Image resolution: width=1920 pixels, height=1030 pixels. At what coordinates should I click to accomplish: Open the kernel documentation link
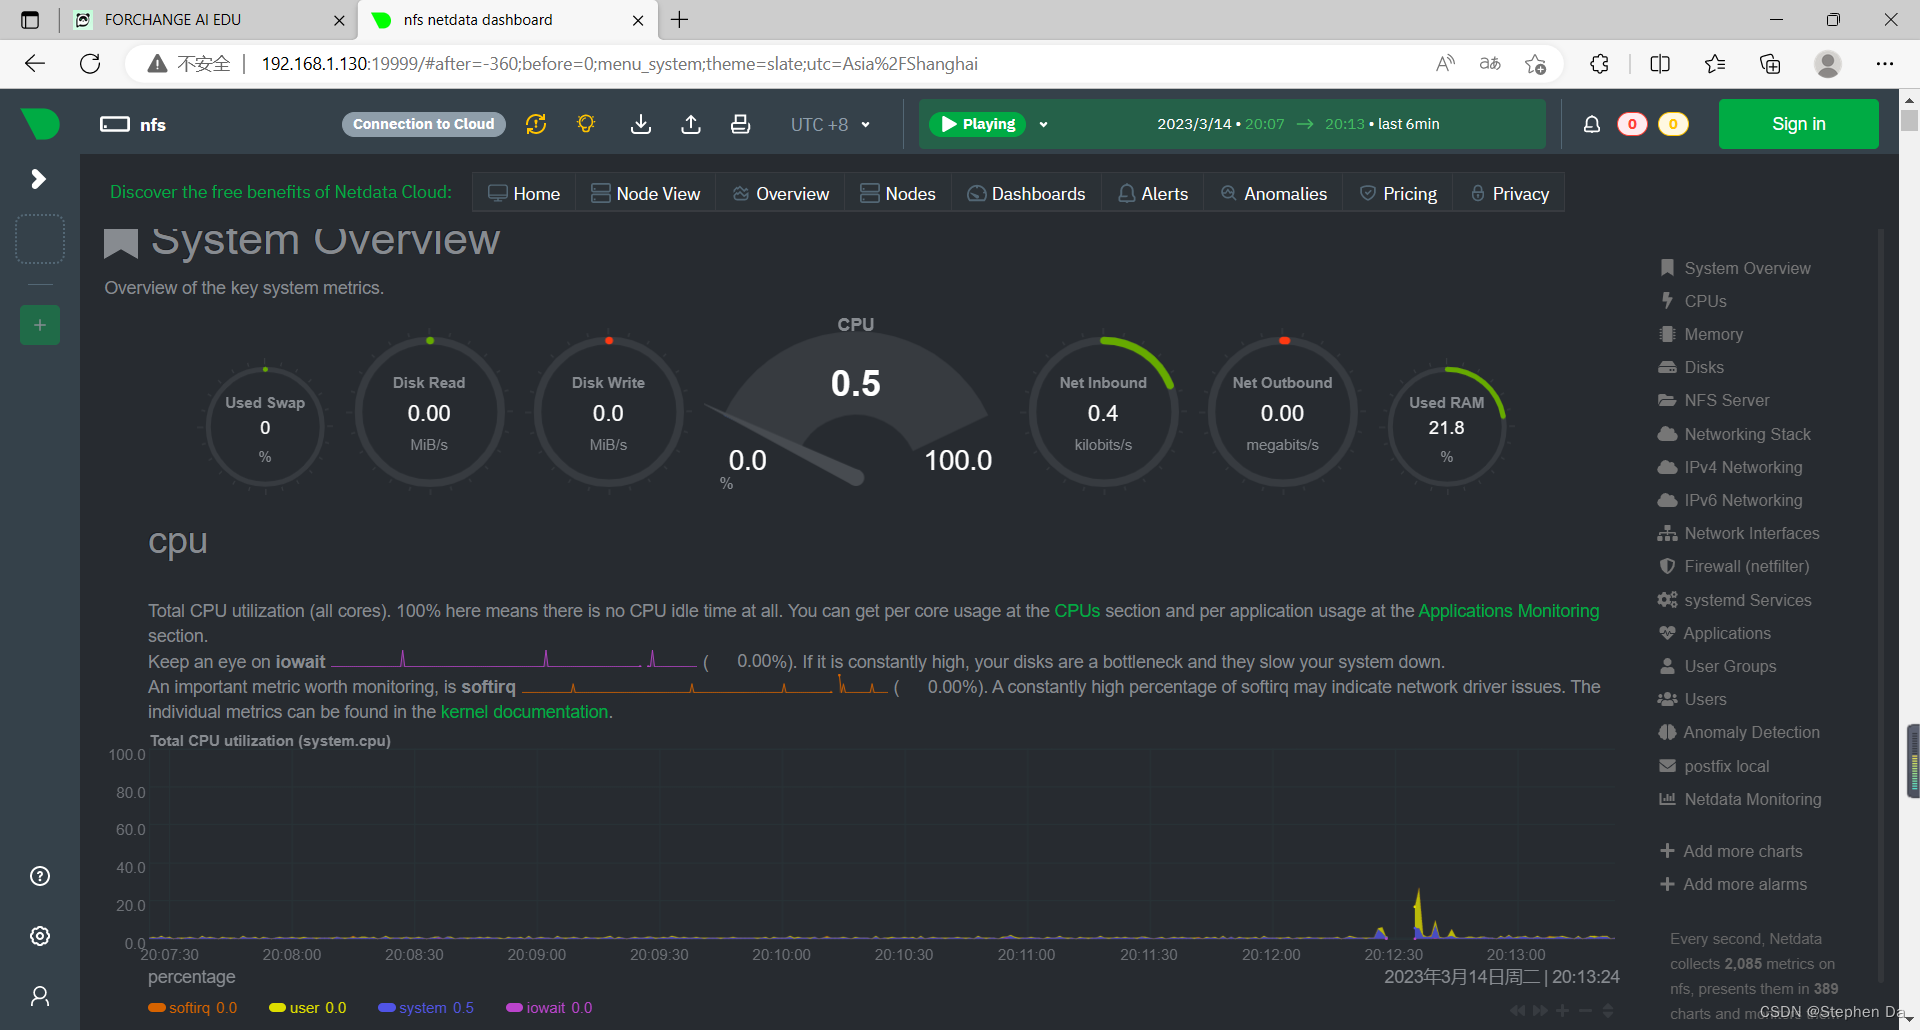coord(524,712)
